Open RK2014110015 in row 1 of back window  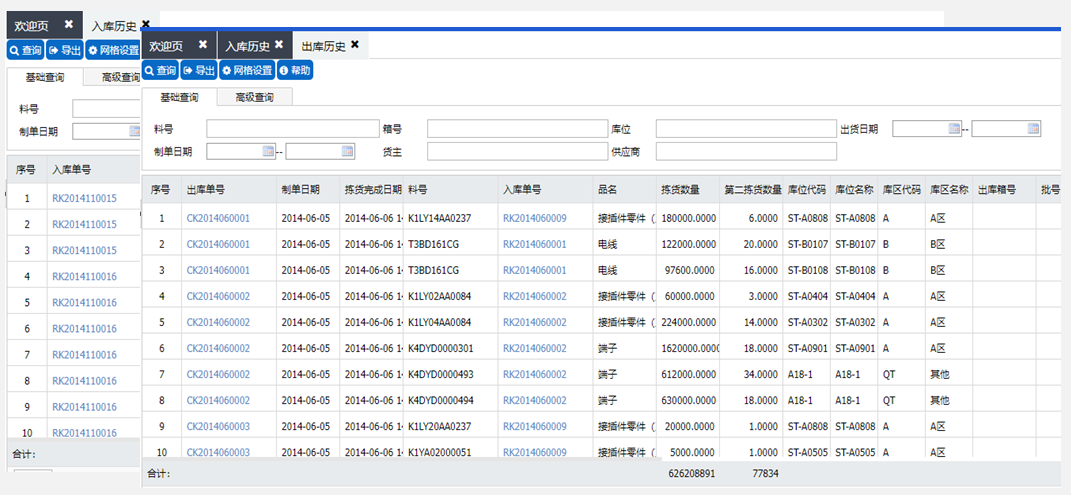coord(84,198)
